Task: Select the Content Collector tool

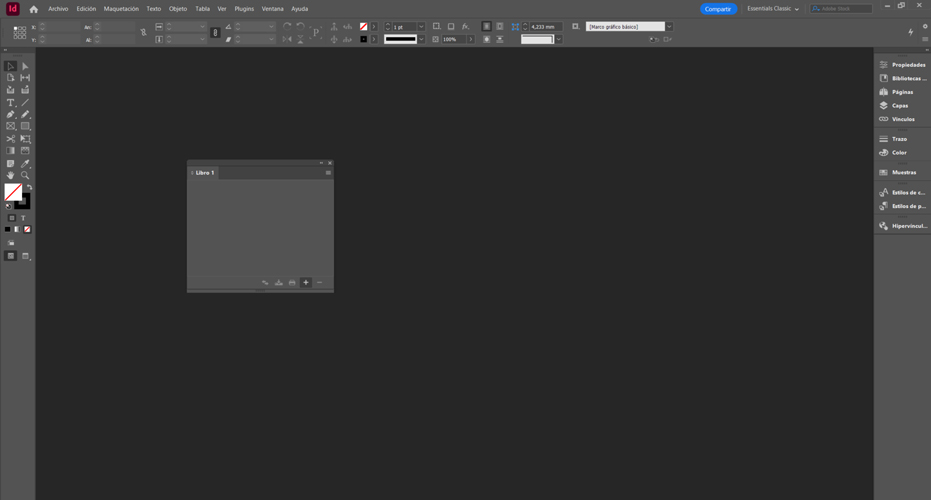Action: [11, 90]
